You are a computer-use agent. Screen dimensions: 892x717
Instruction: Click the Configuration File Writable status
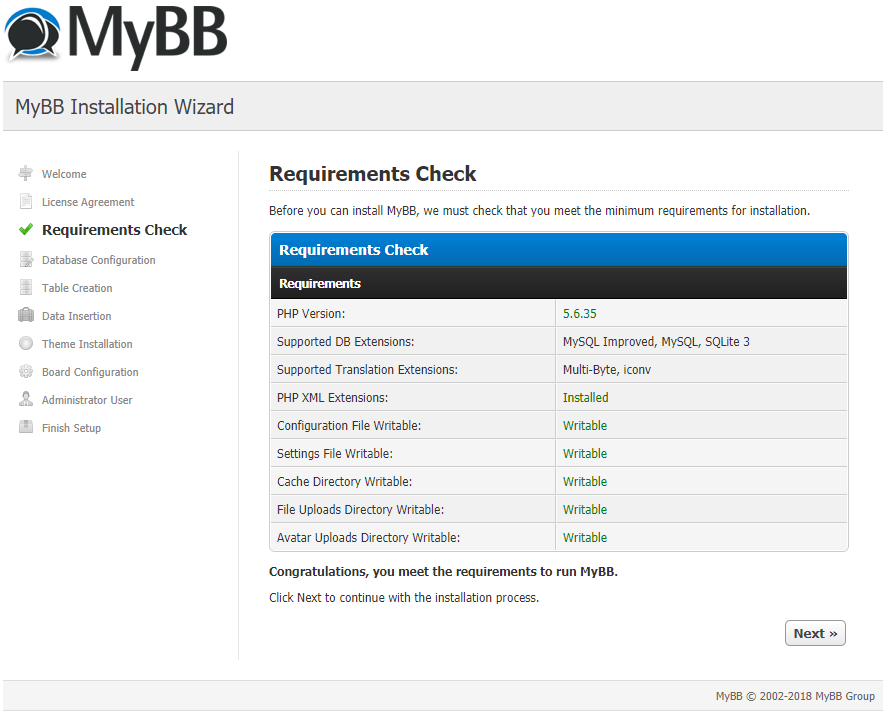pyautogui.click(x=584, y=426)
